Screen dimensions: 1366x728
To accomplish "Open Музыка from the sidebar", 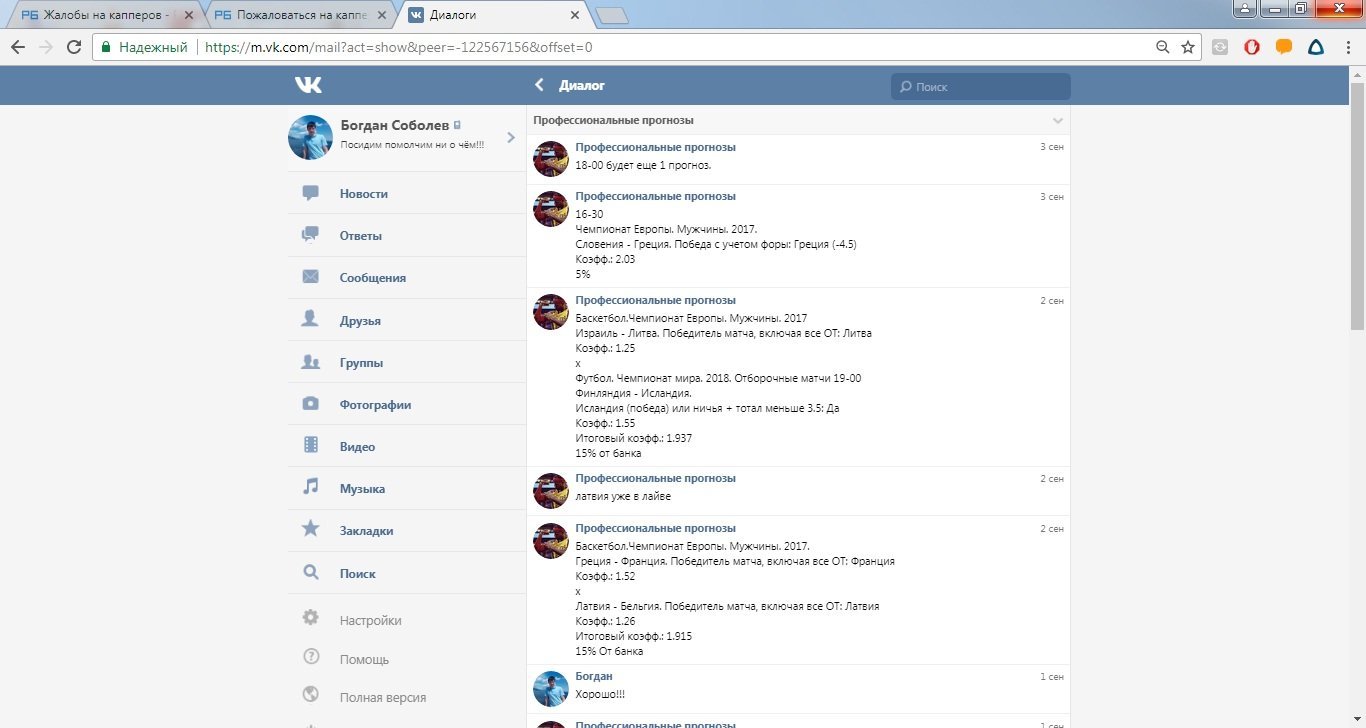I will [362, 489].
